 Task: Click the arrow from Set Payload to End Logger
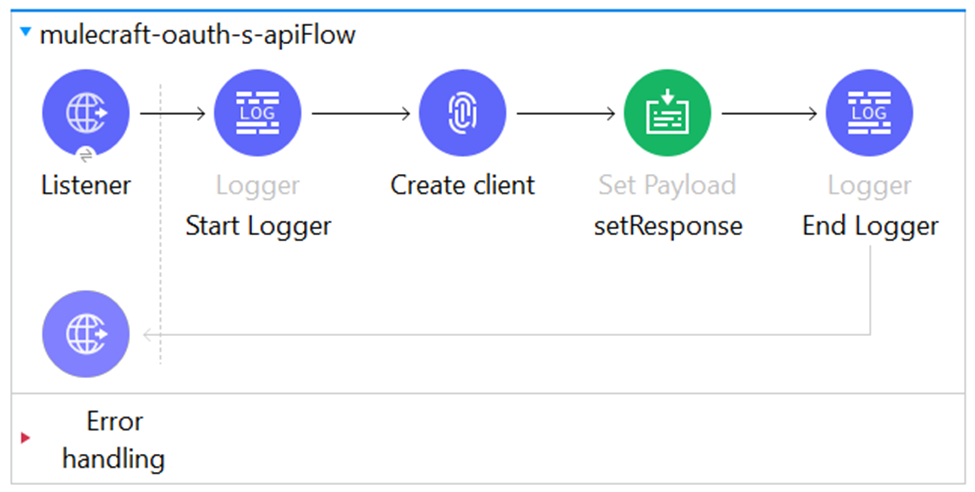click(769, 113)
